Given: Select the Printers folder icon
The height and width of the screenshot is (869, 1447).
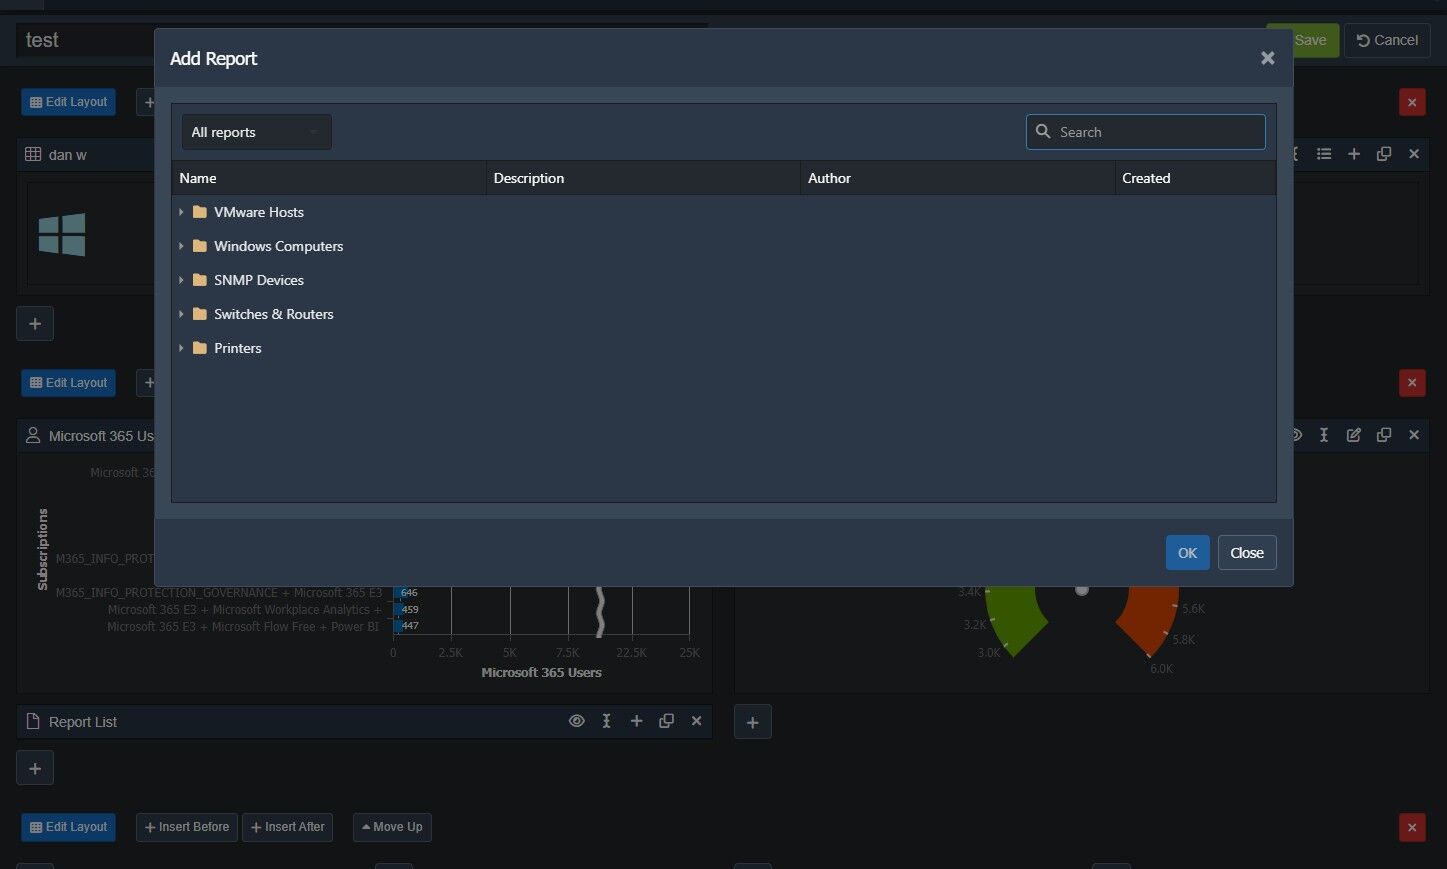Looking at the screenshot, I should (200, 348).
